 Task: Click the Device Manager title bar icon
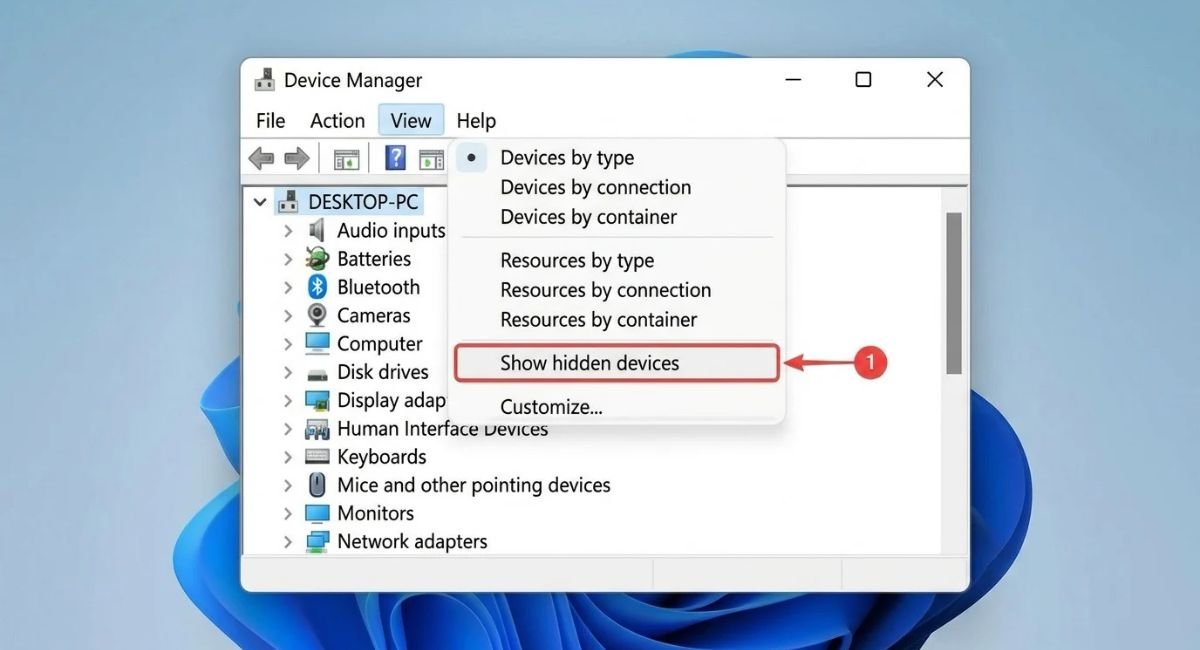tap(264, 80)
